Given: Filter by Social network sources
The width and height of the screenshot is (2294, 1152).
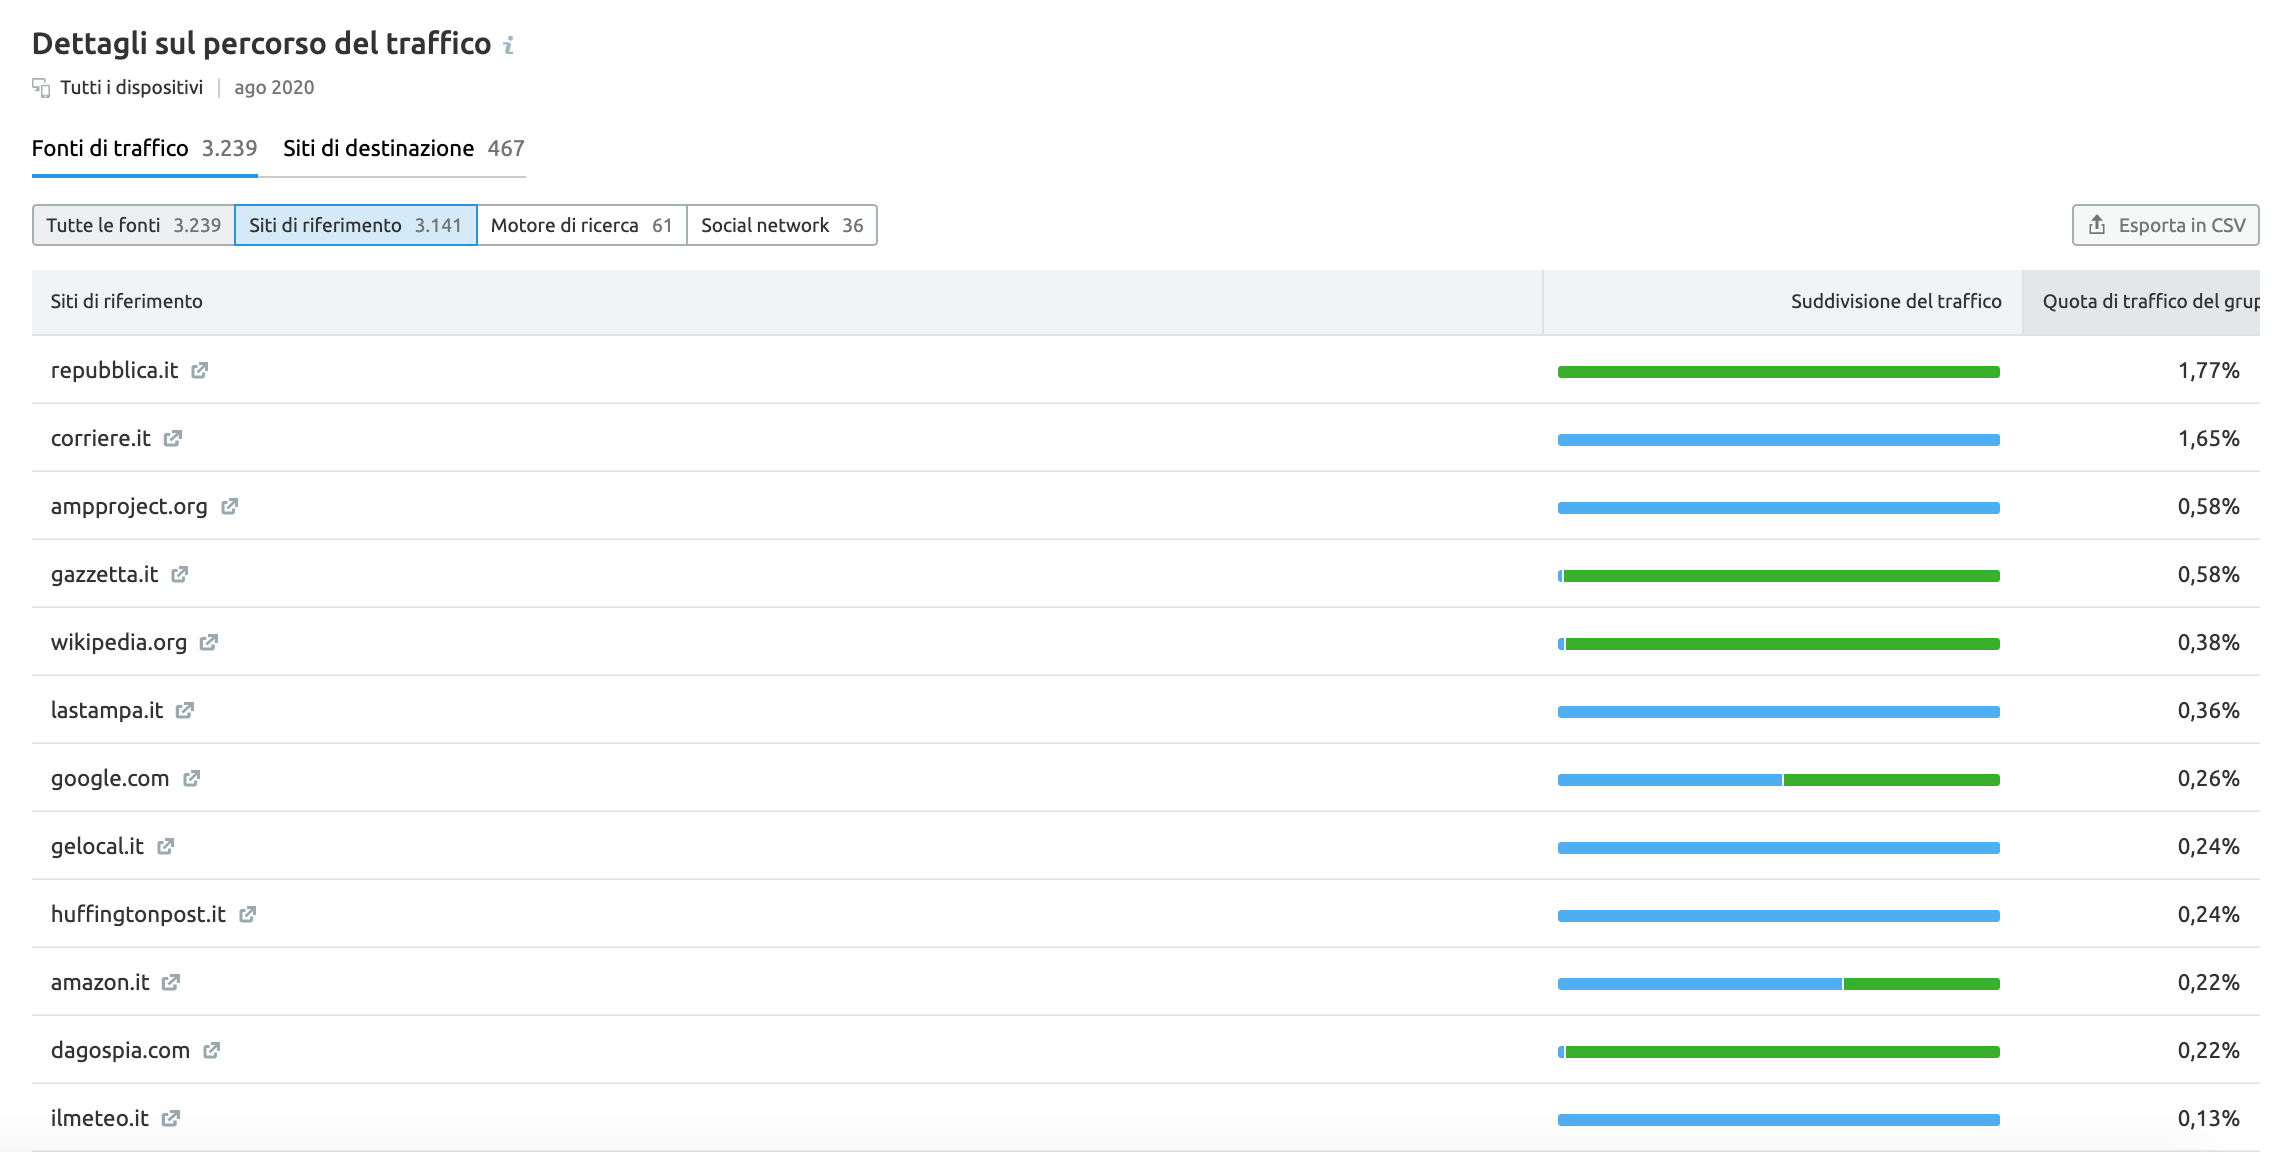Looking at the screenshot, I should (x=781, y=225).
